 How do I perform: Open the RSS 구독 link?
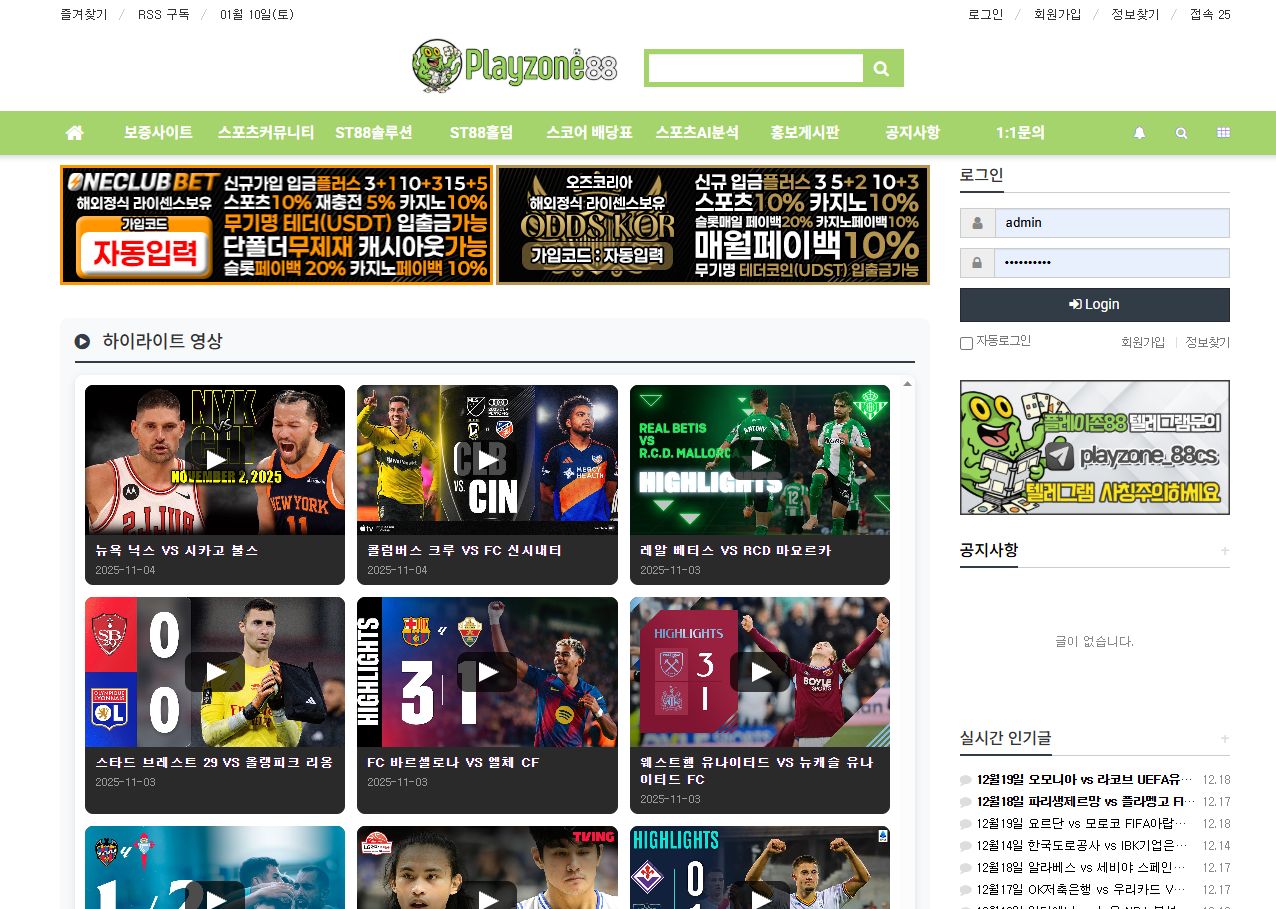coord(163,15)
